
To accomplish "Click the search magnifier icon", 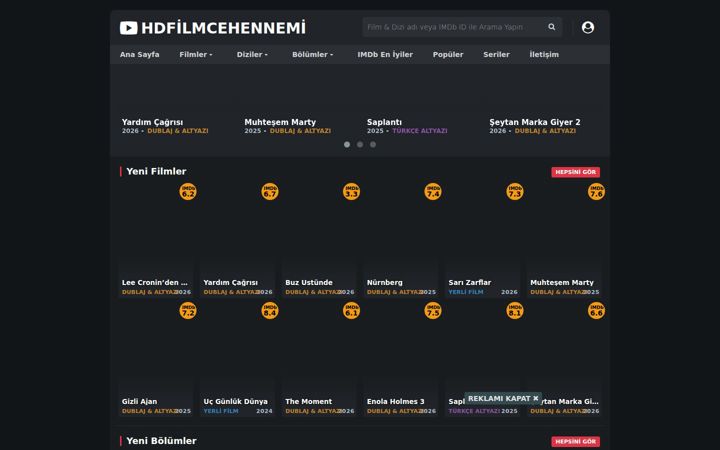I will 551,27.
